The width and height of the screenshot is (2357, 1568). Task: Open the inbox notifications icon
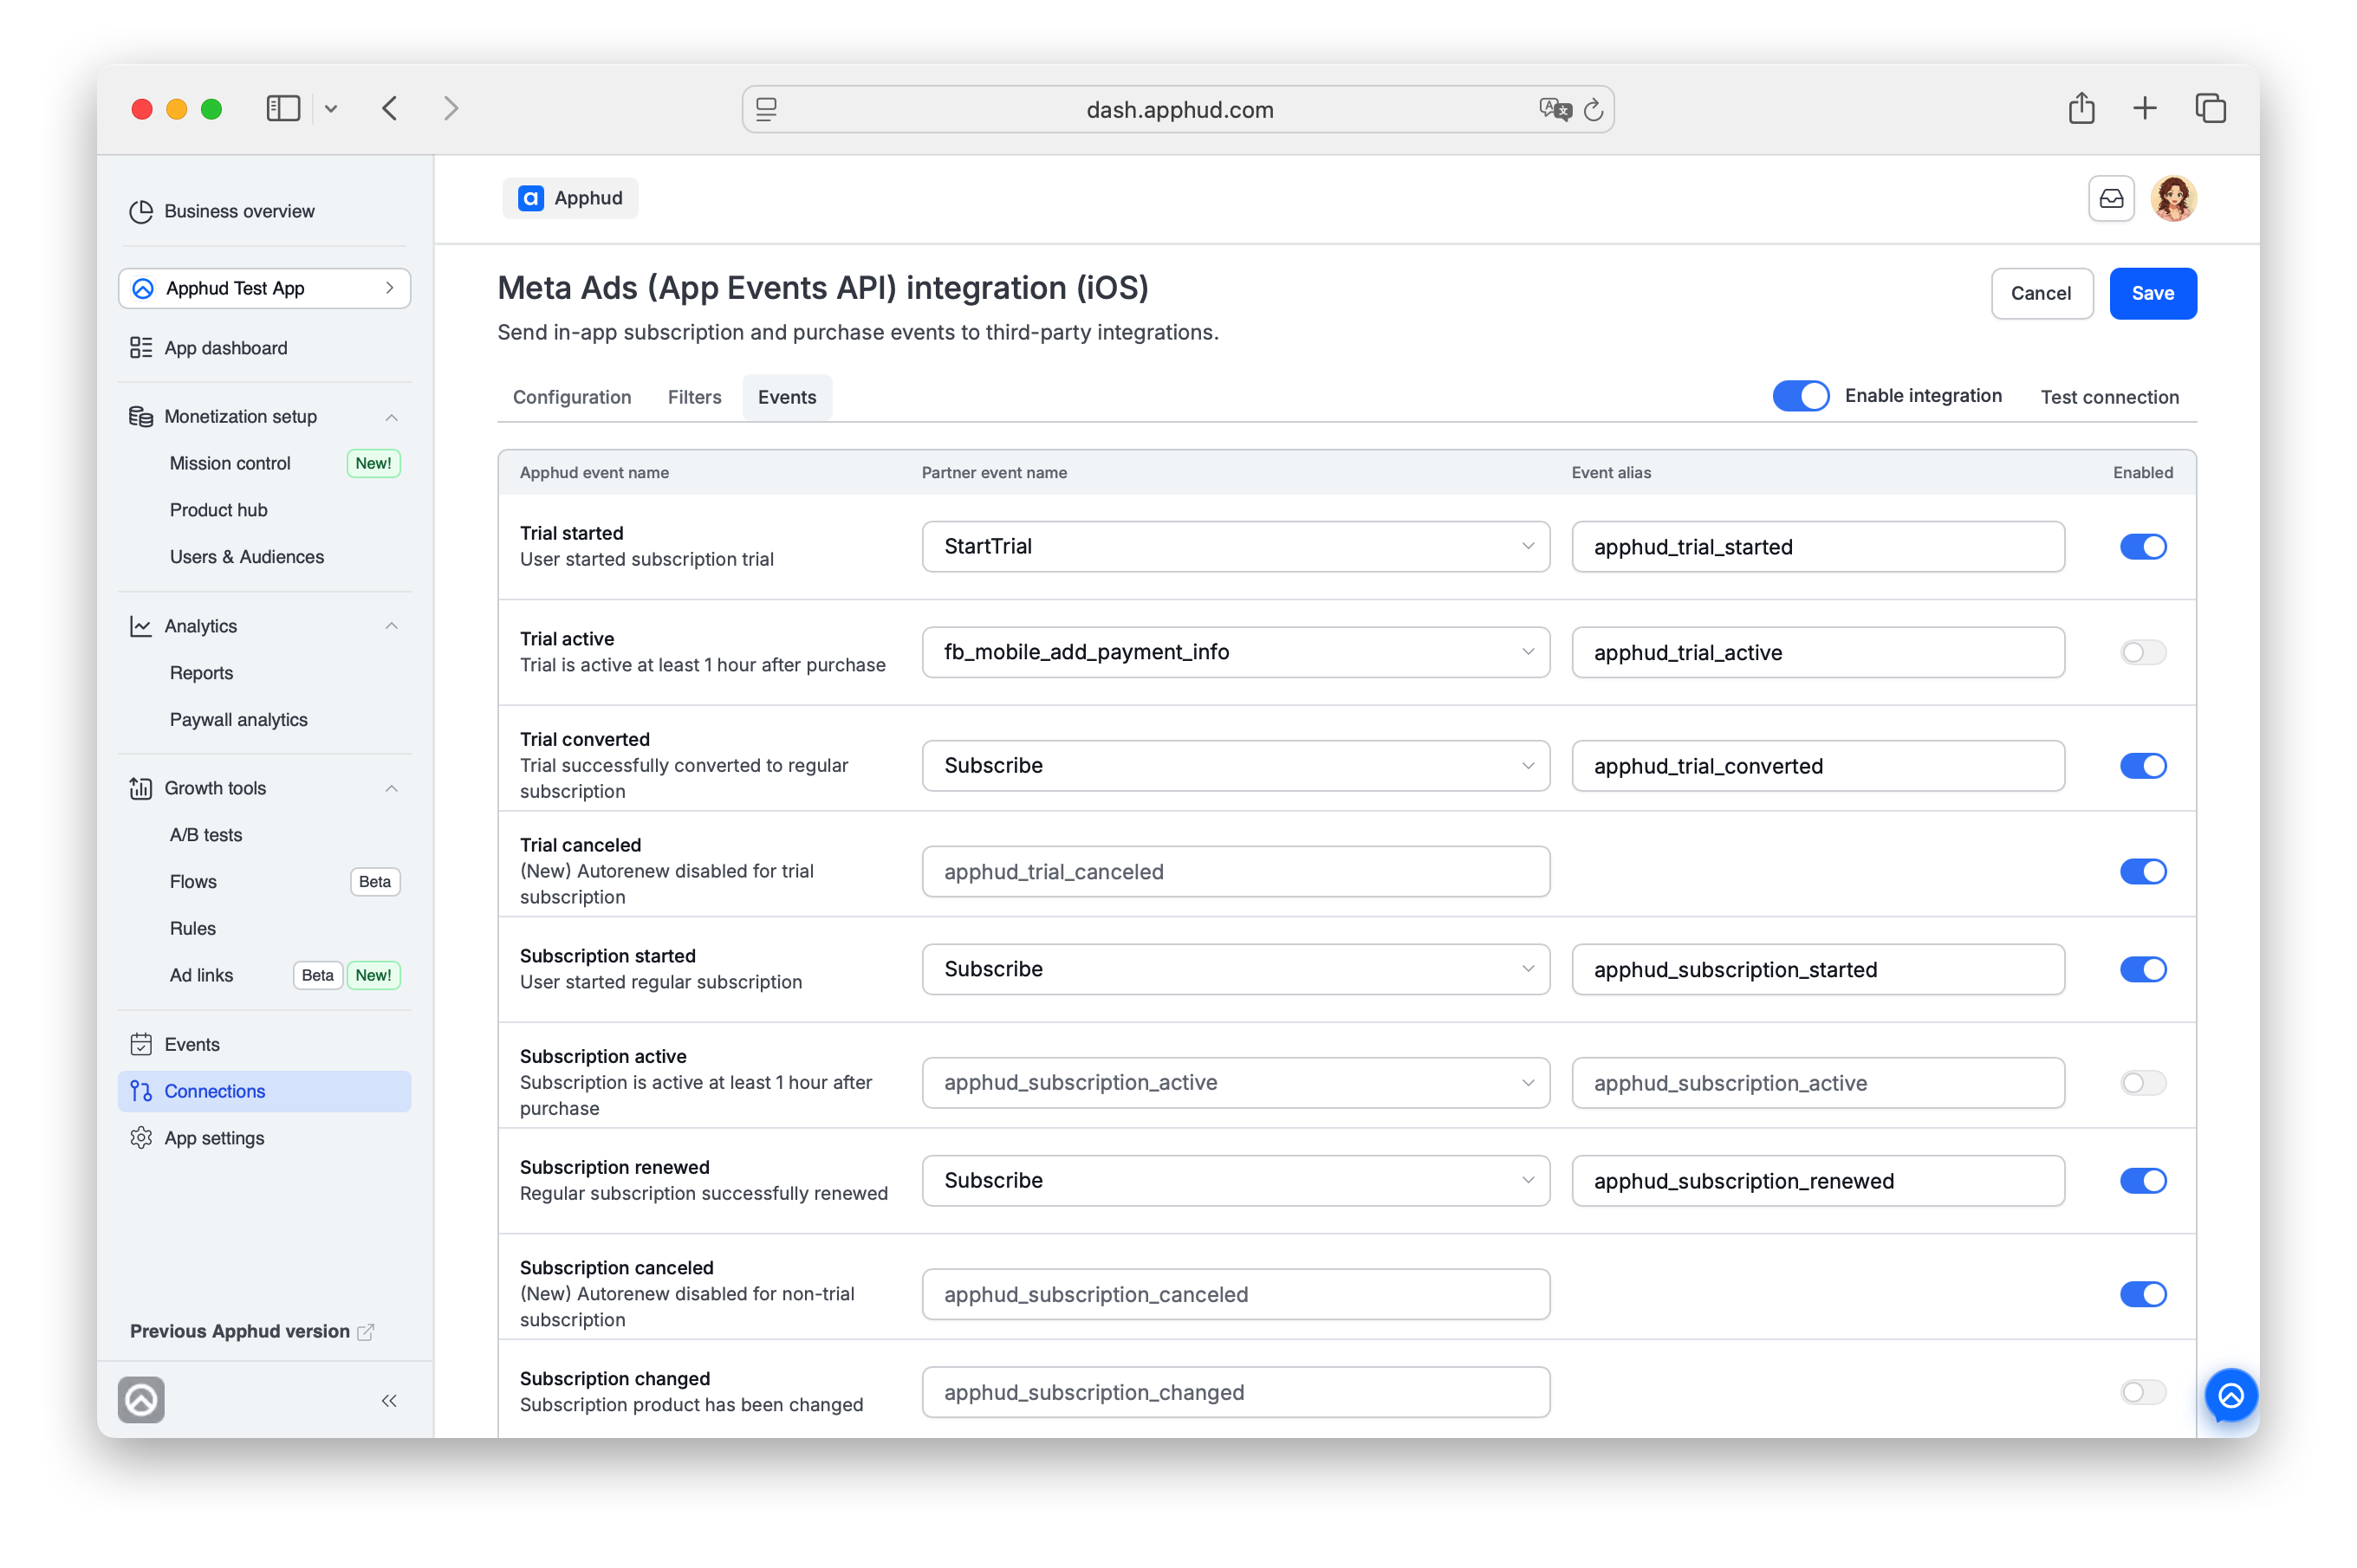pyautogui.click(x=2110, y=198)
